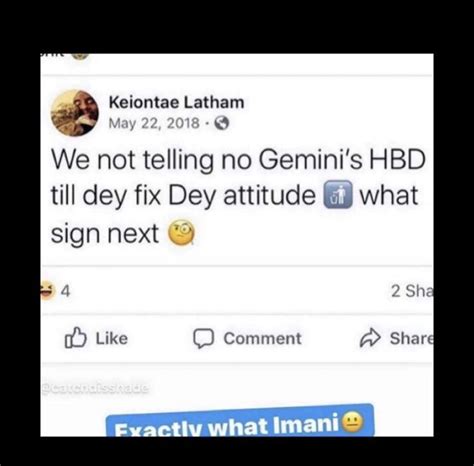The image size is (474, 466).
Task: Open the May 22, 2018 timestamp
Action: (x=154, y=123)
